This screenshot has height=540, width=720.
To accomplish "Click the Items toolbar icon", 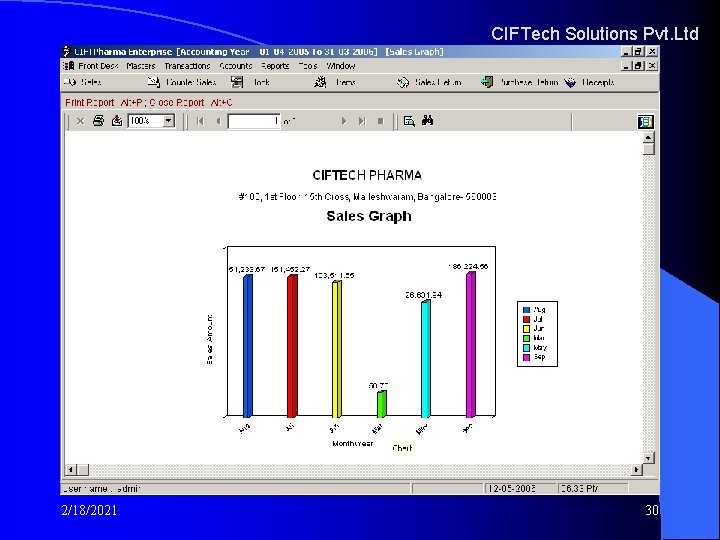I will tap(320, 83).
